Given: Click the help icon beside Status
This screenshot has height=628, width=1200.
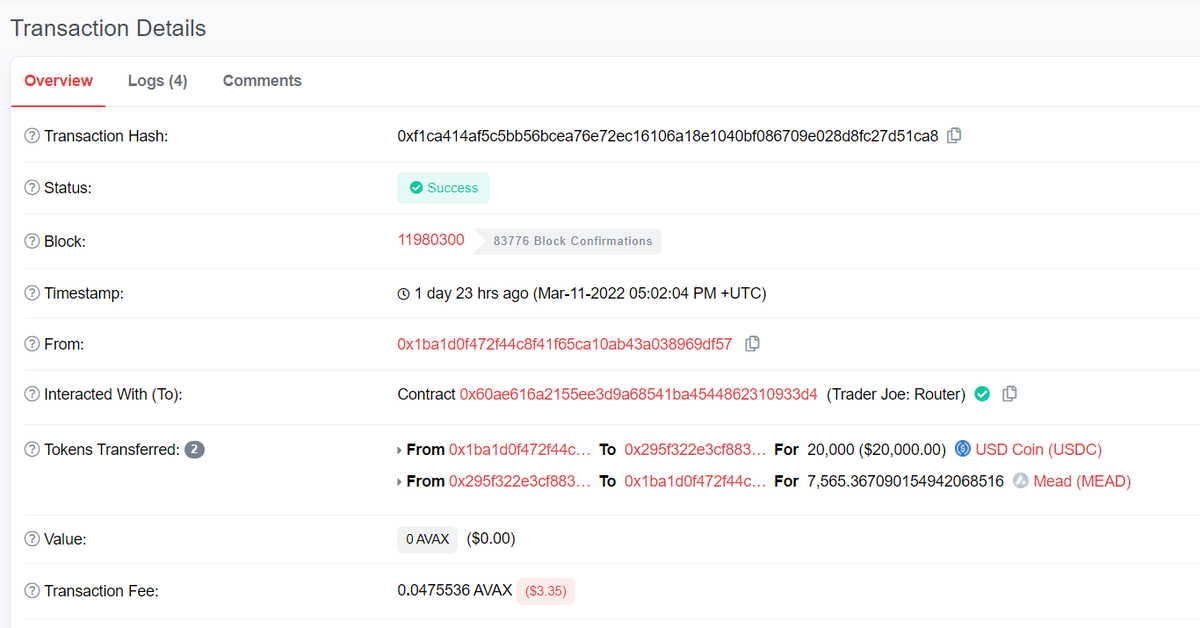Looking at the screenshot, I should point(32,188).
